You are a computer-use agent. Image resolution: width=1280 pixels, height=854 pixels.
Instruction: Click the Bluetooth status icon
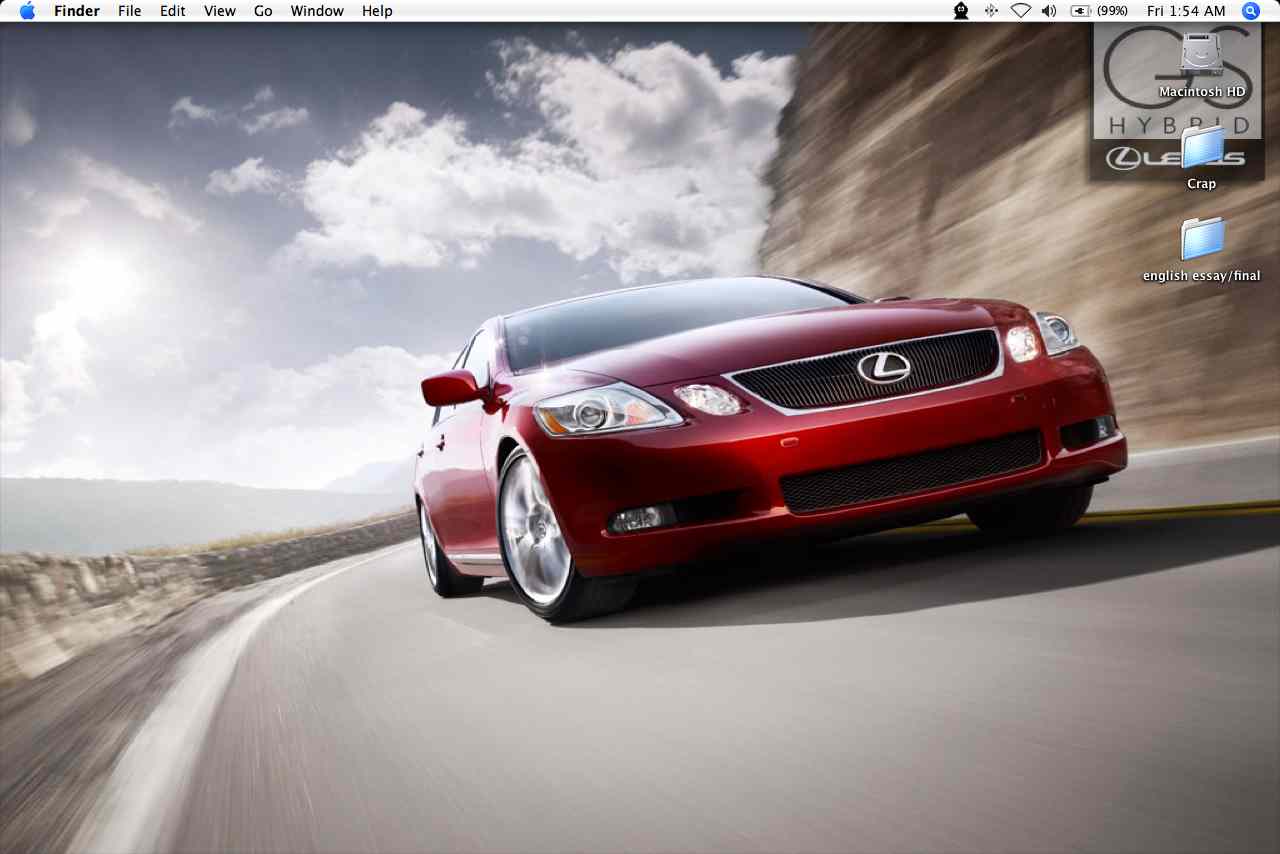991,11
